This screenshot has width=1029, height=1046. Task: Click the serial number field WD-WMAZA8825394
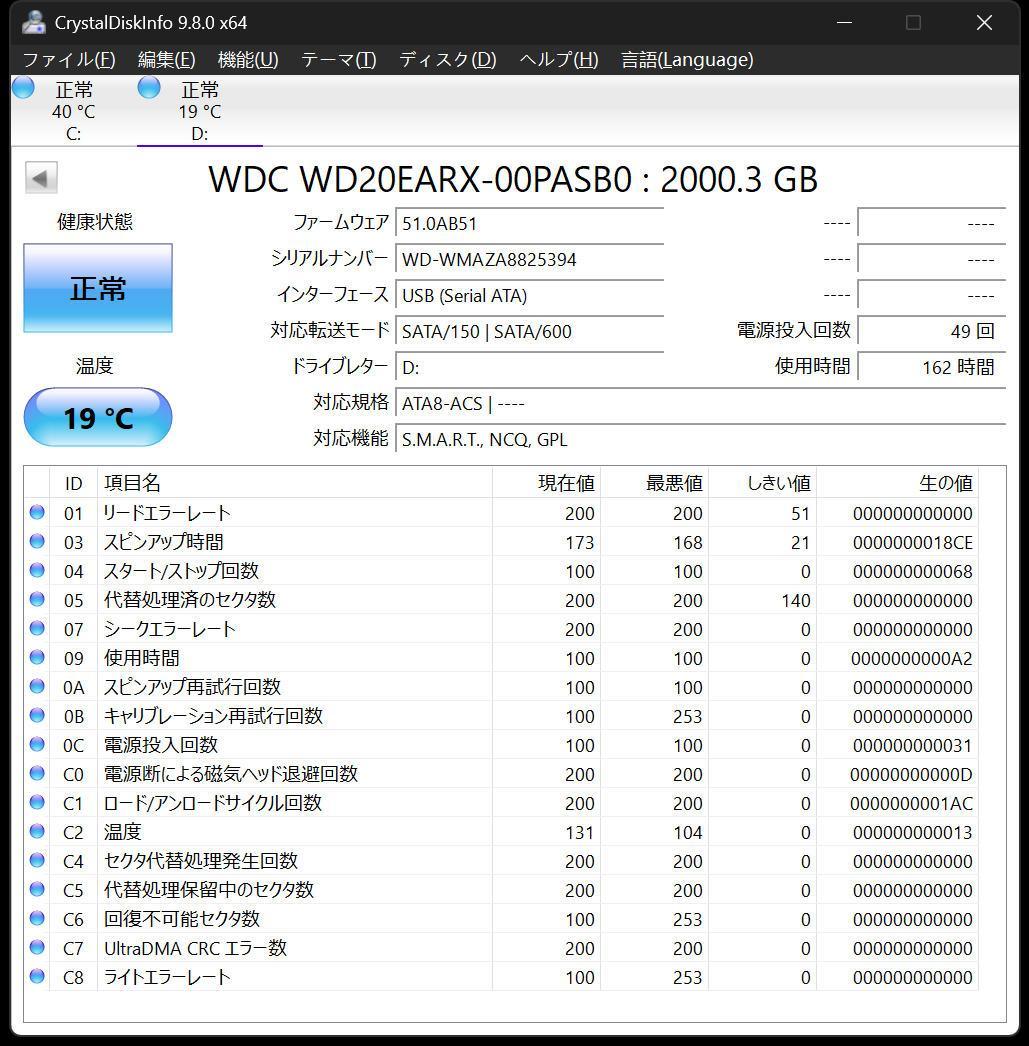coord(530,259)
